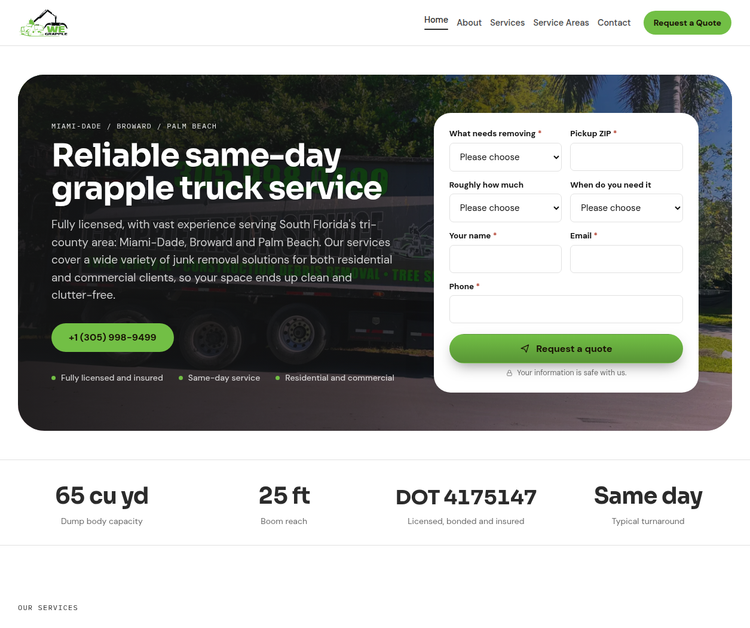The width and height of the screenshot is (750, 628).
Task: Expand the What needs removing dropdown
Action: [x=505, y=157]
